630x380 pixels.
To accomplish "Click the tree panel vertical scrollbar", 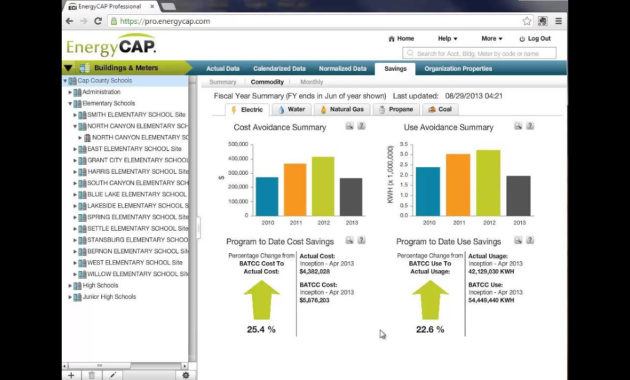I will [193, 219].
